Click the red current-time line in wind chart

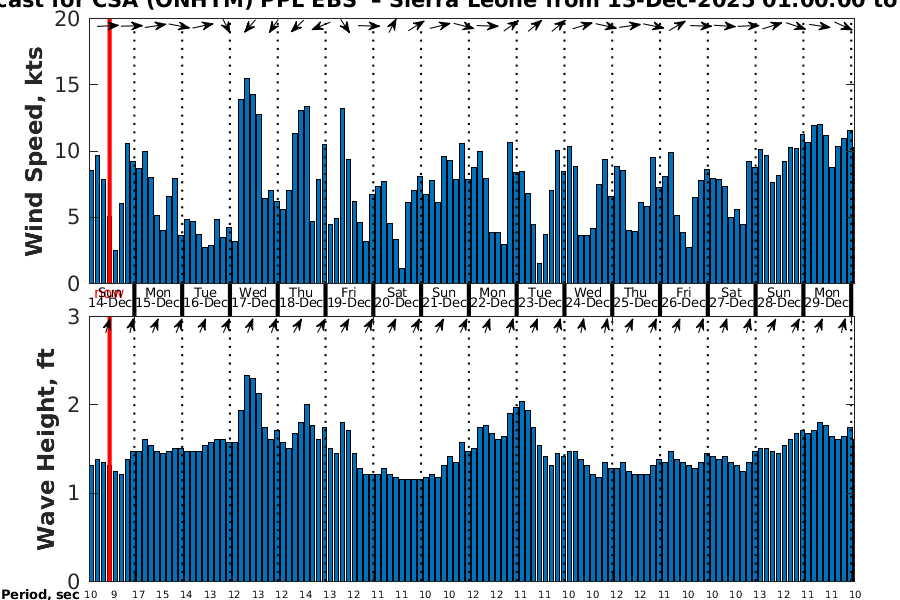click(x=109, y=150)
